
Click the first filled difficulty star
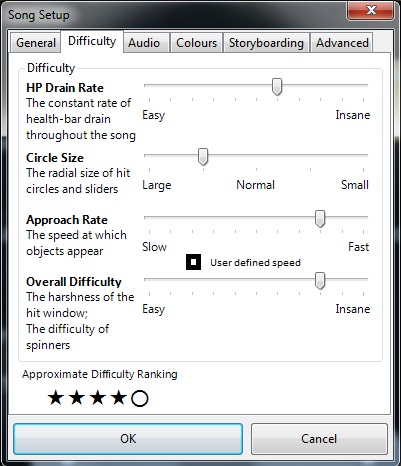coord(56,398)
